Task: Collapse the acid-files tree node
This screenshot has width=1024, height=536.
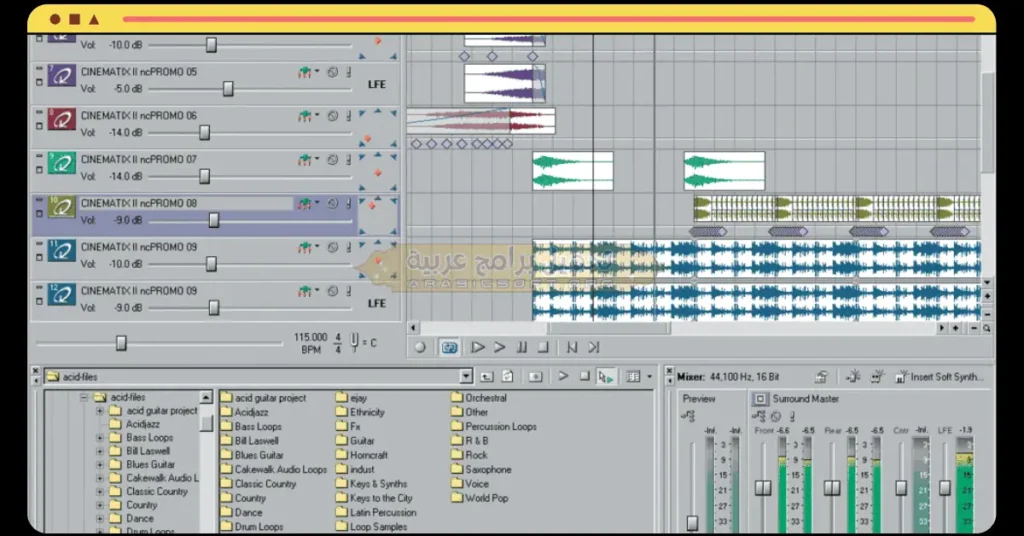Action: point(84,397)
